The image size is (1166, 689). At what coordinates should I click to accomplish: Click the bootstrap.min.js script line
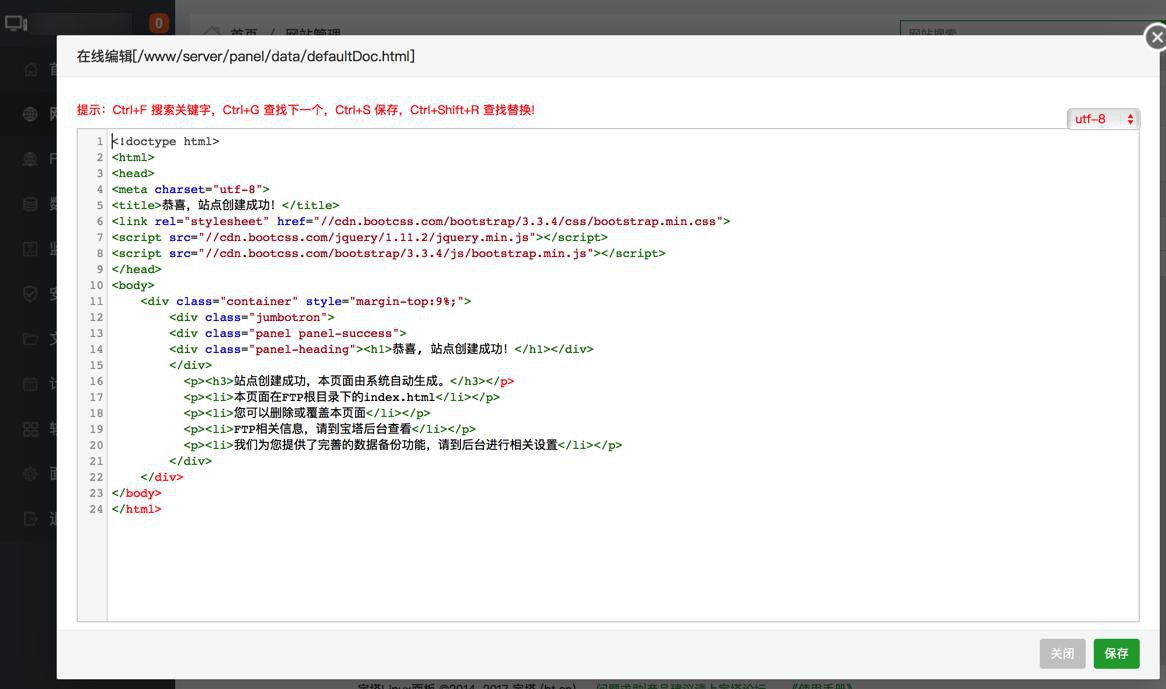388,253
